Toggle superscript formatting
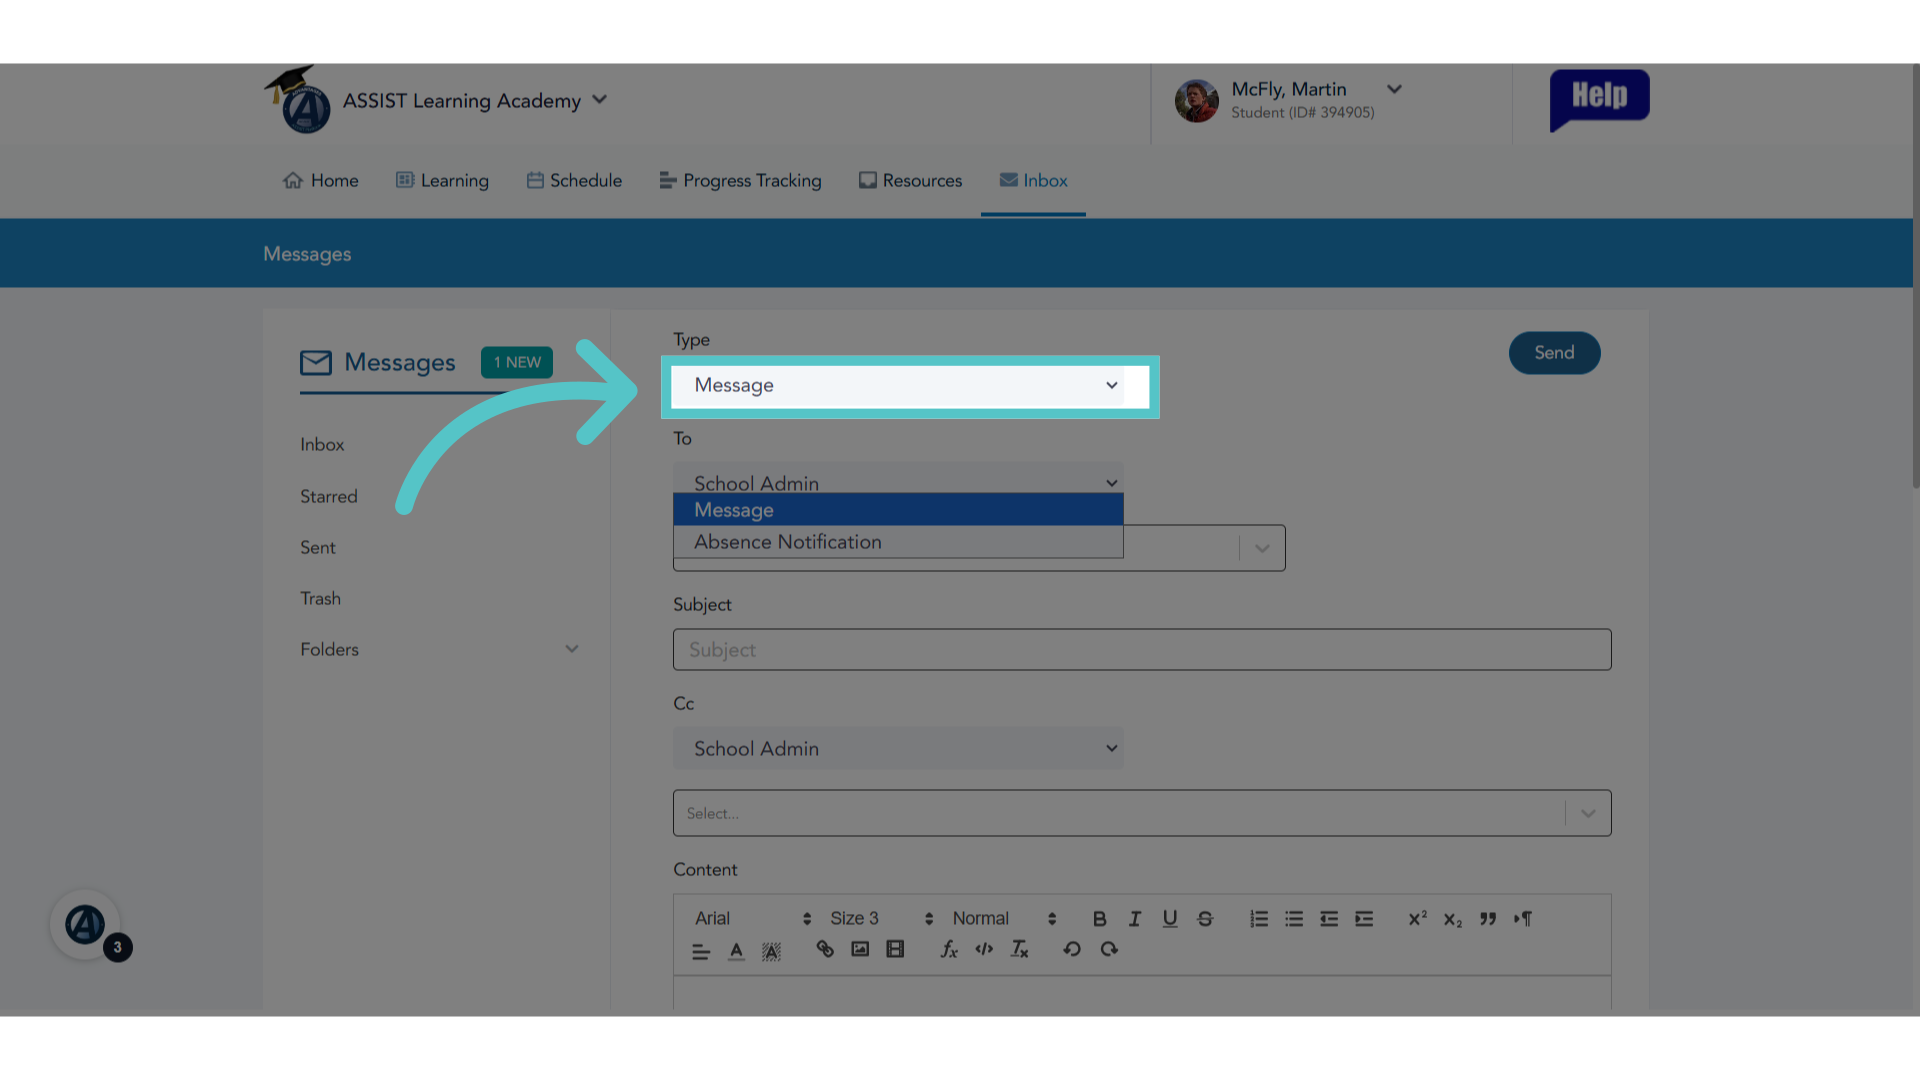 click(1417, 918)
